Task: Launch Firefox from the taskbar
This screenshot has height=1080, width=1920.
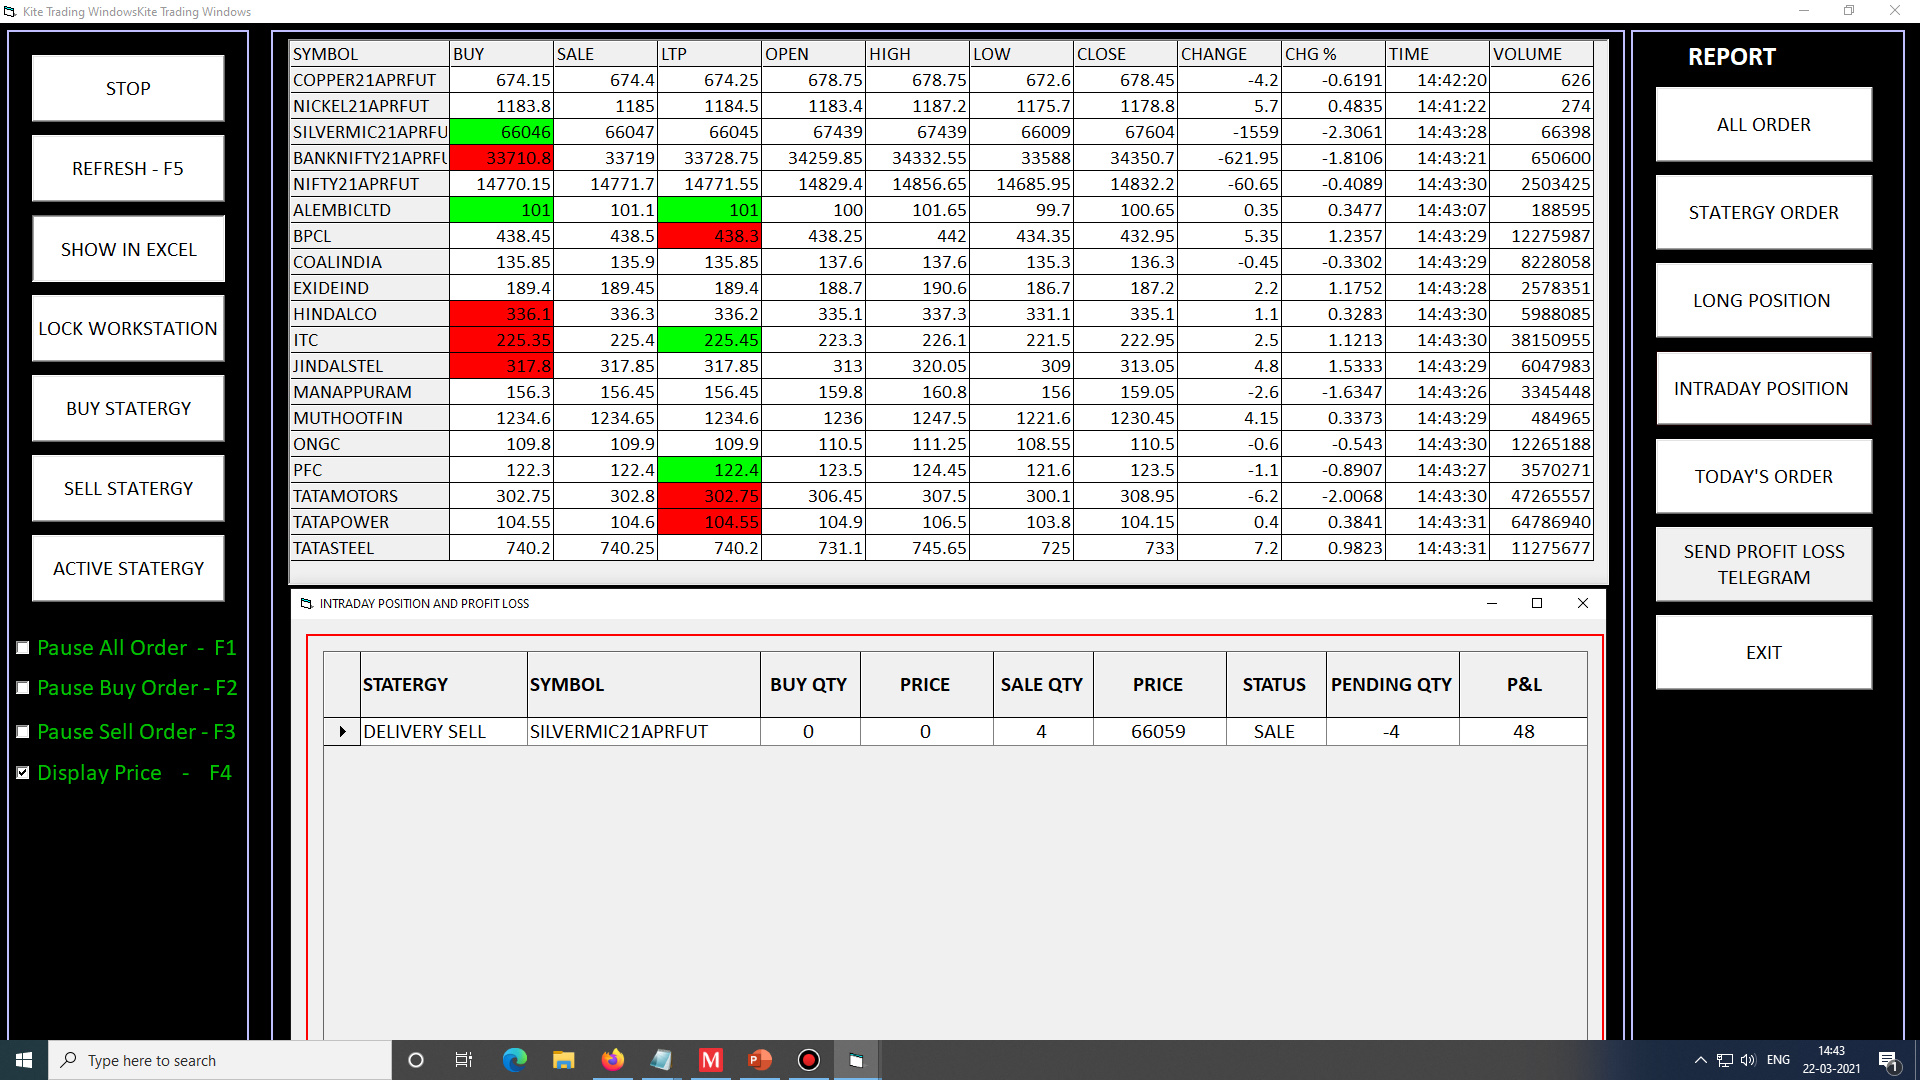Action: coord(612,1060)
